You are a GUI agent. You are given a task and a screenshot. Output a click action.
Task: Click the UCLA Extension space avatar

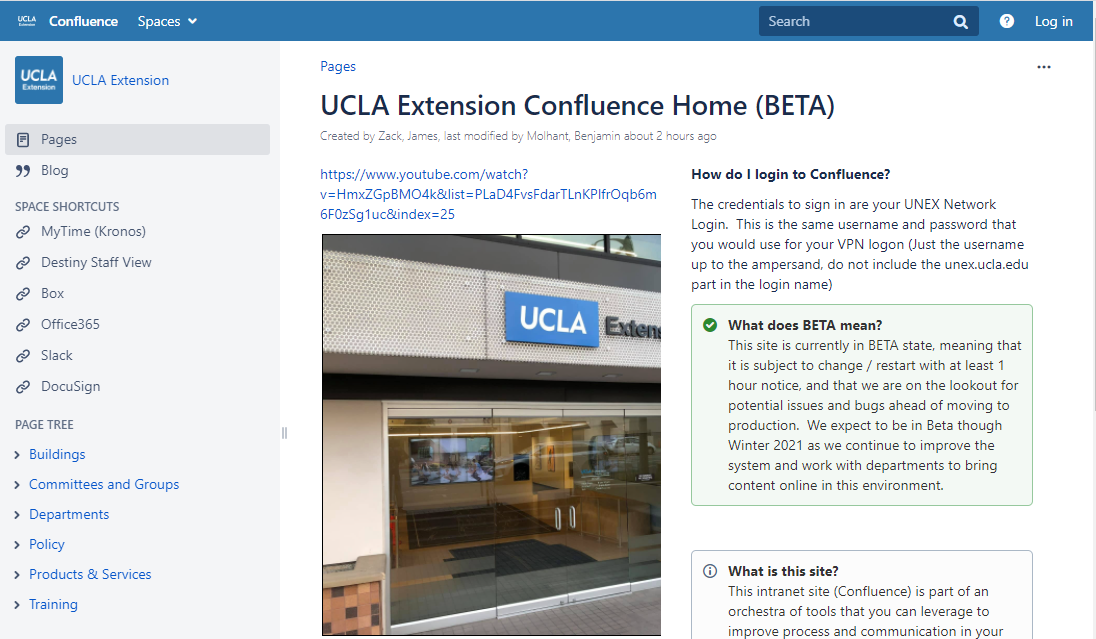(x=39, y=80)
